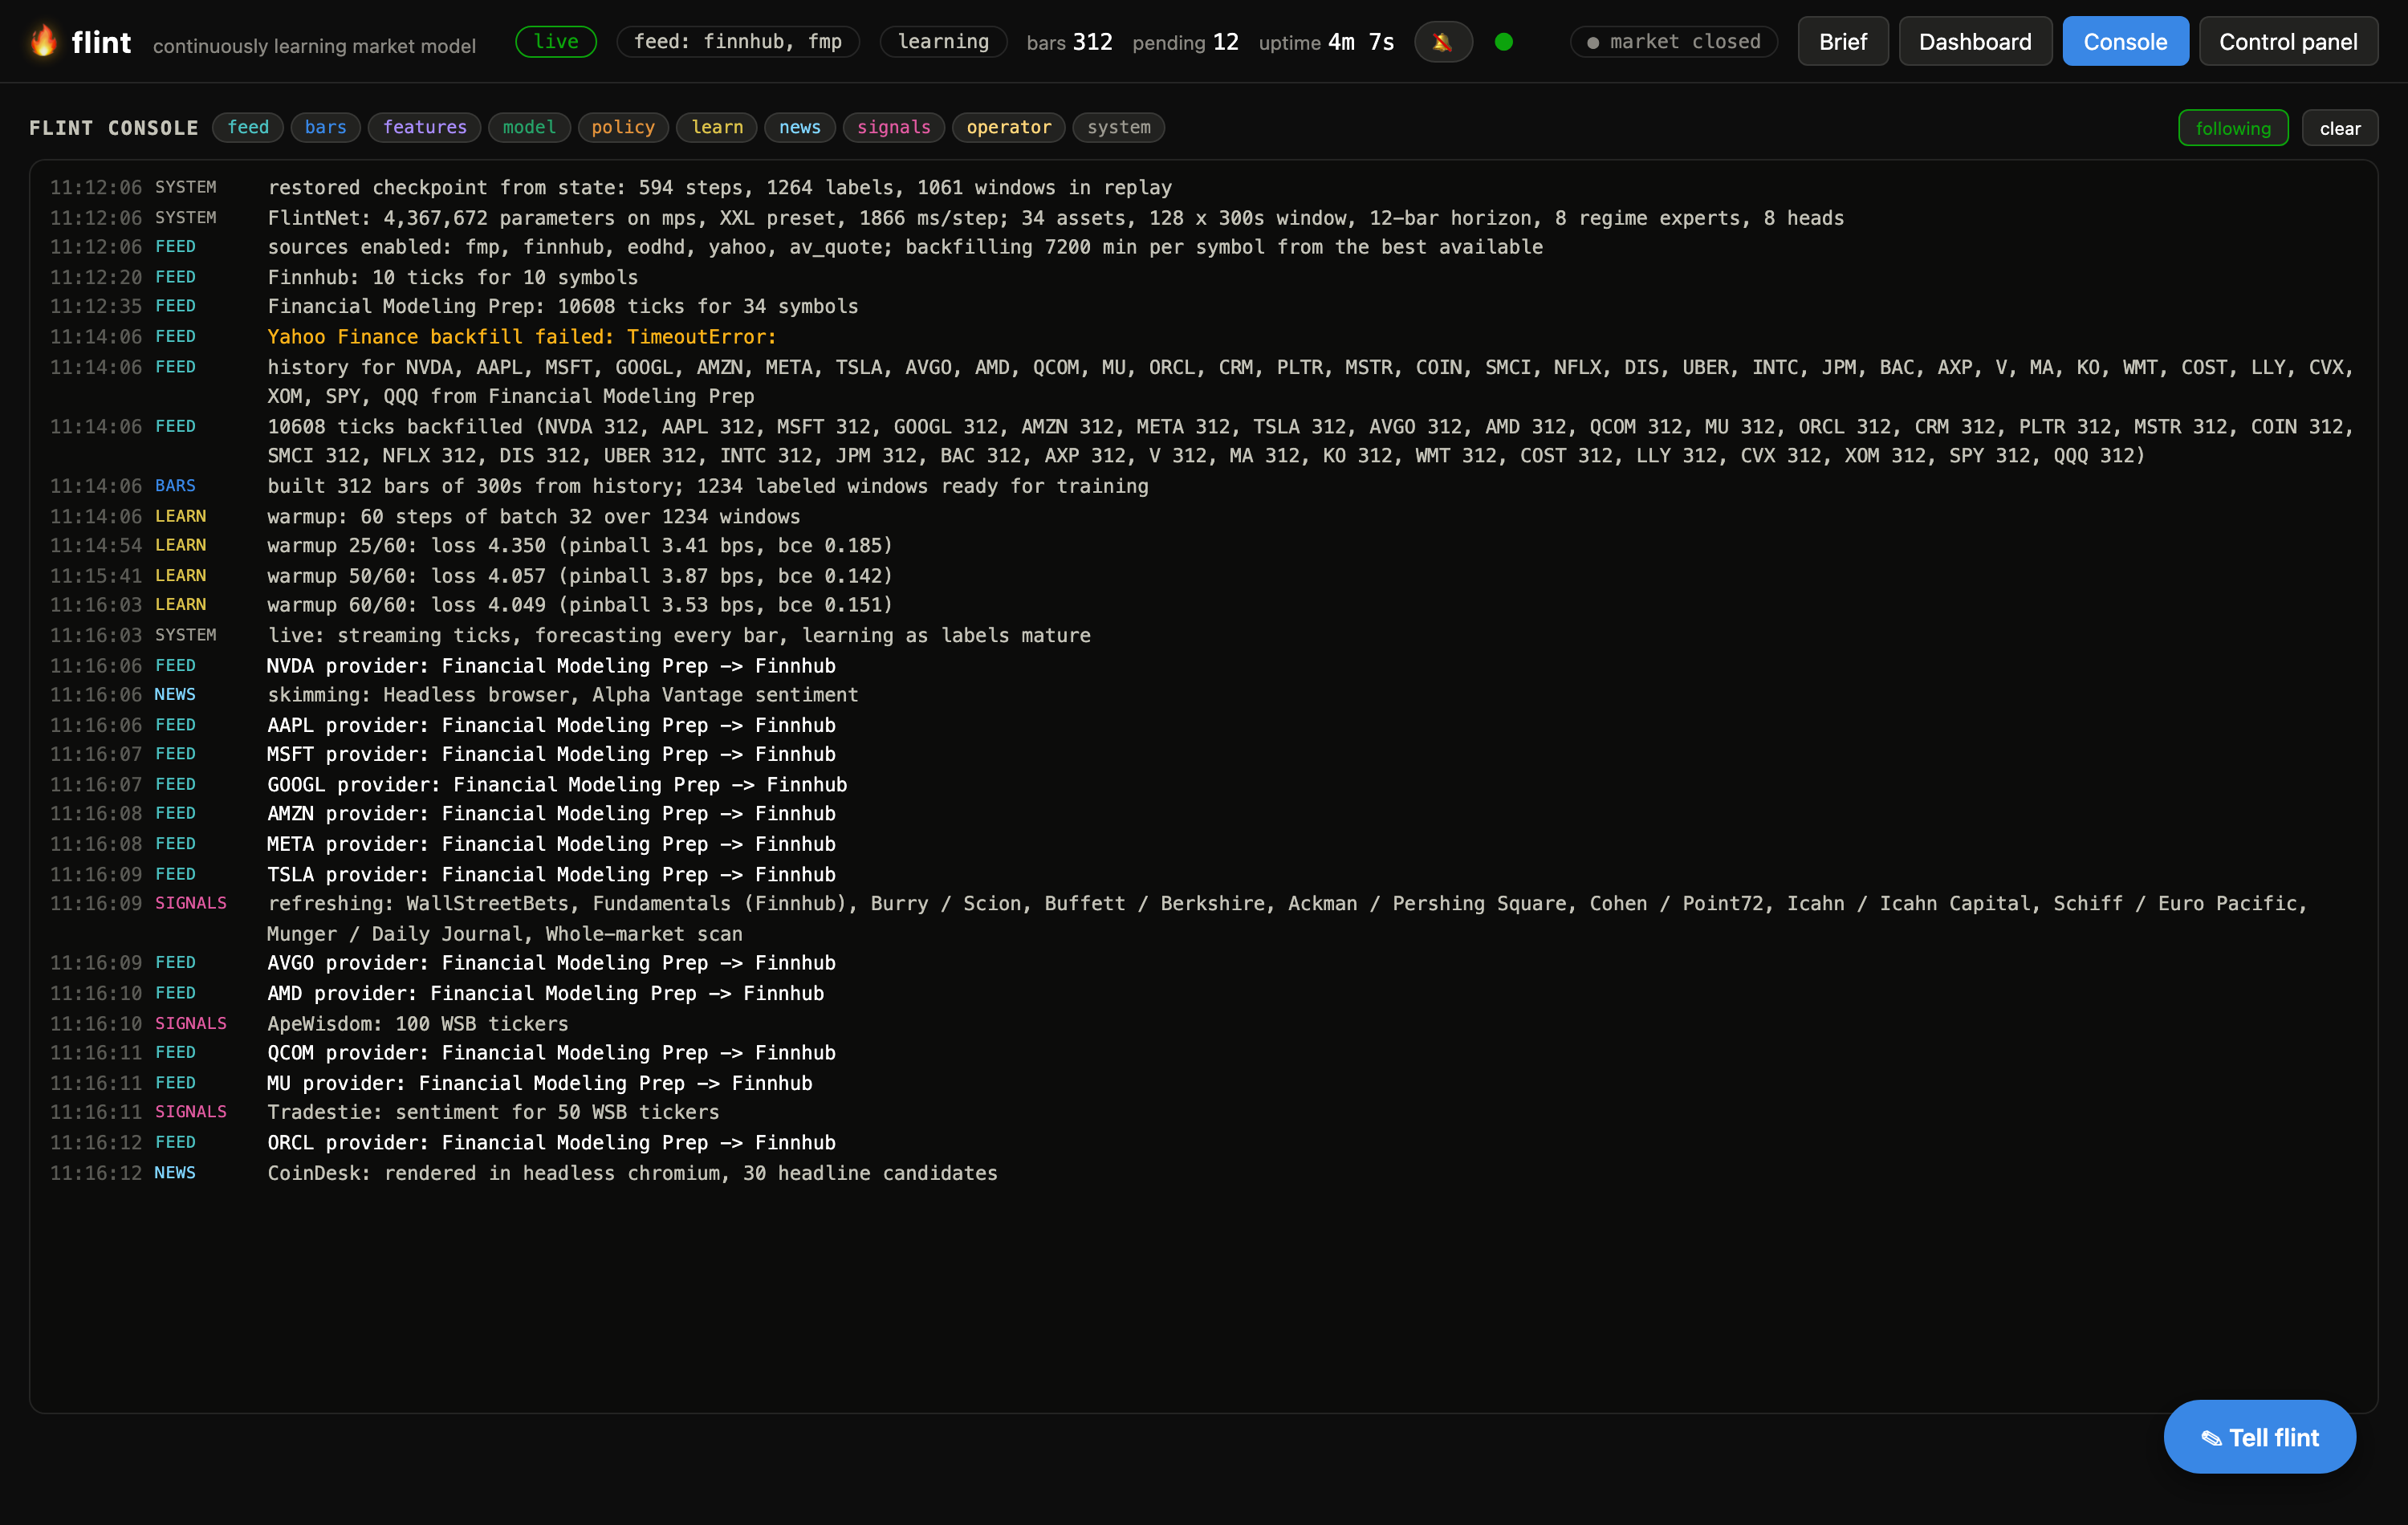
Task: Select the sources enabled log line
Action: coord(1203,247)
